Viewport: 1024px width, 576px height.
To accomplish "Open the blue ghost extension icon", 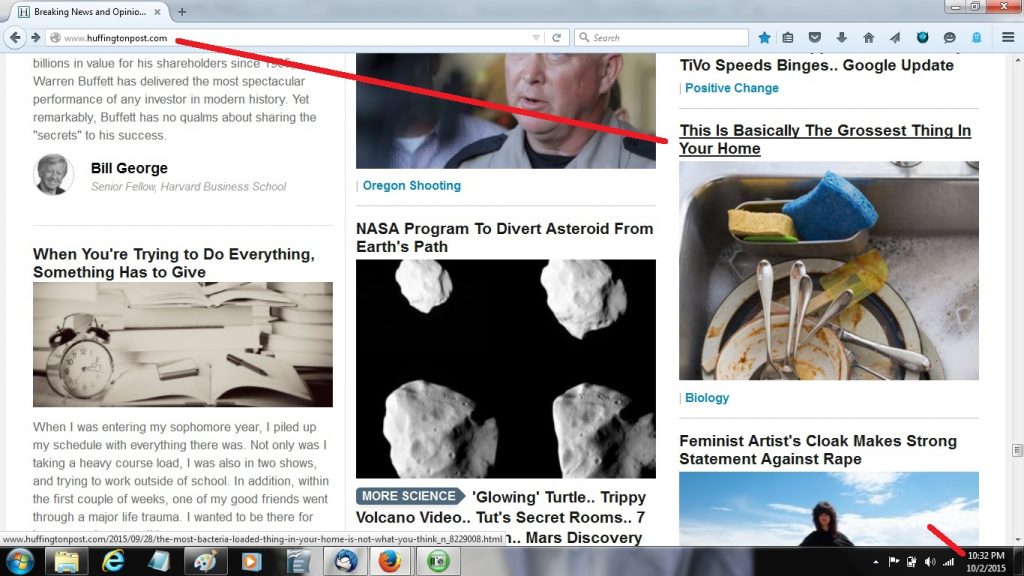I will (976, 38).
